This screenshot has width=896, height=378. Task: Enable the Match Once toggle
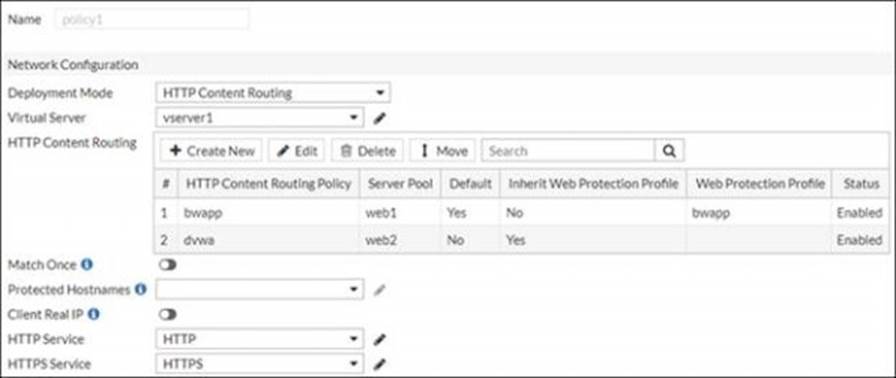[x=169, y=265]
